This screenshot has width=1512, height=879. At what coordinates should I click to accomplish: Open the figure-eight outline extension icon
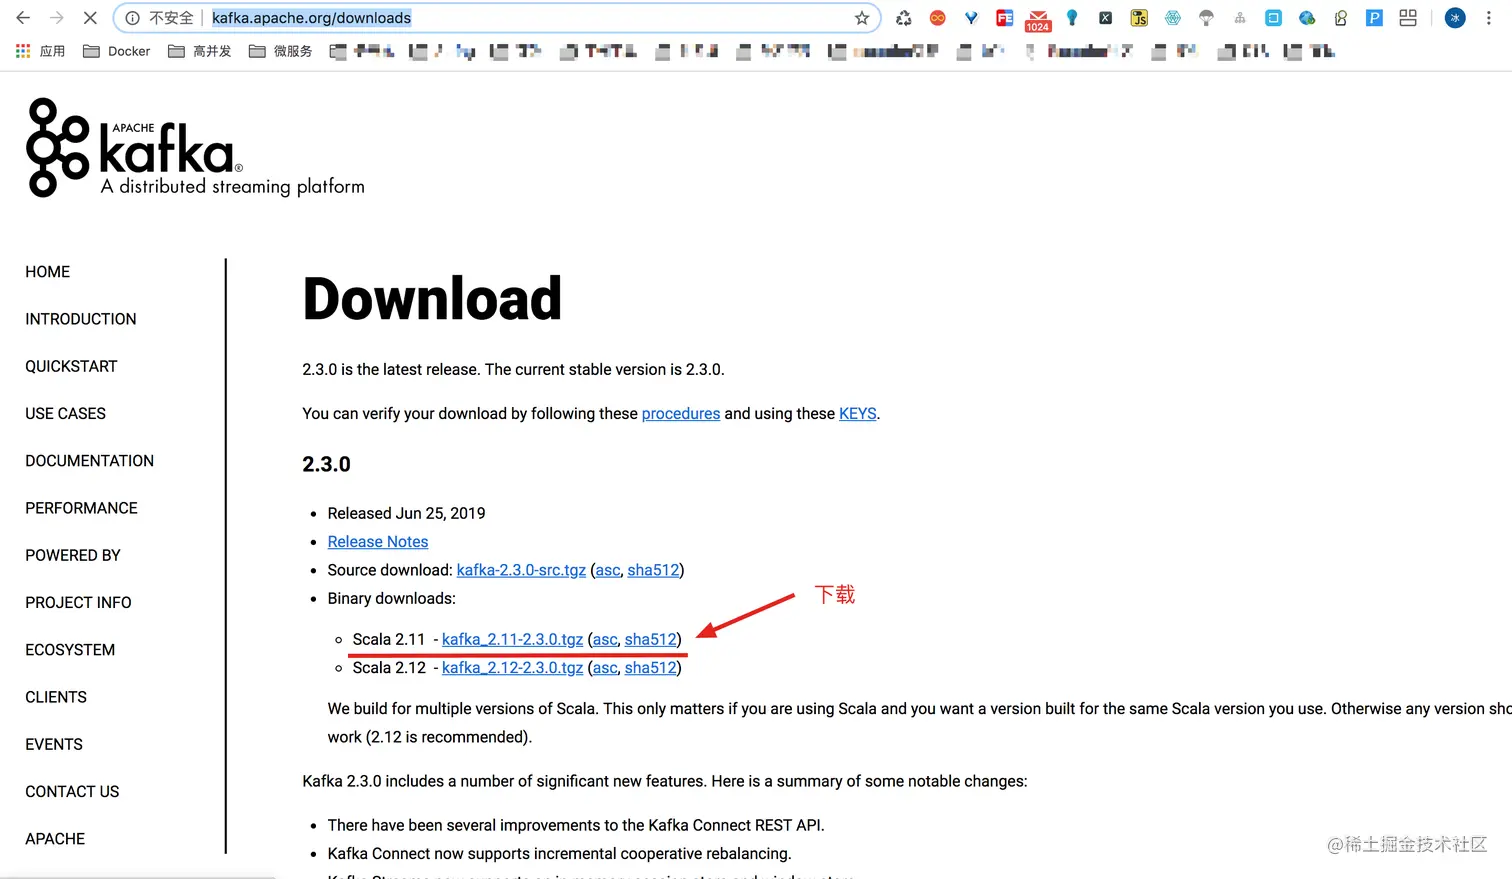(1341, 18)
